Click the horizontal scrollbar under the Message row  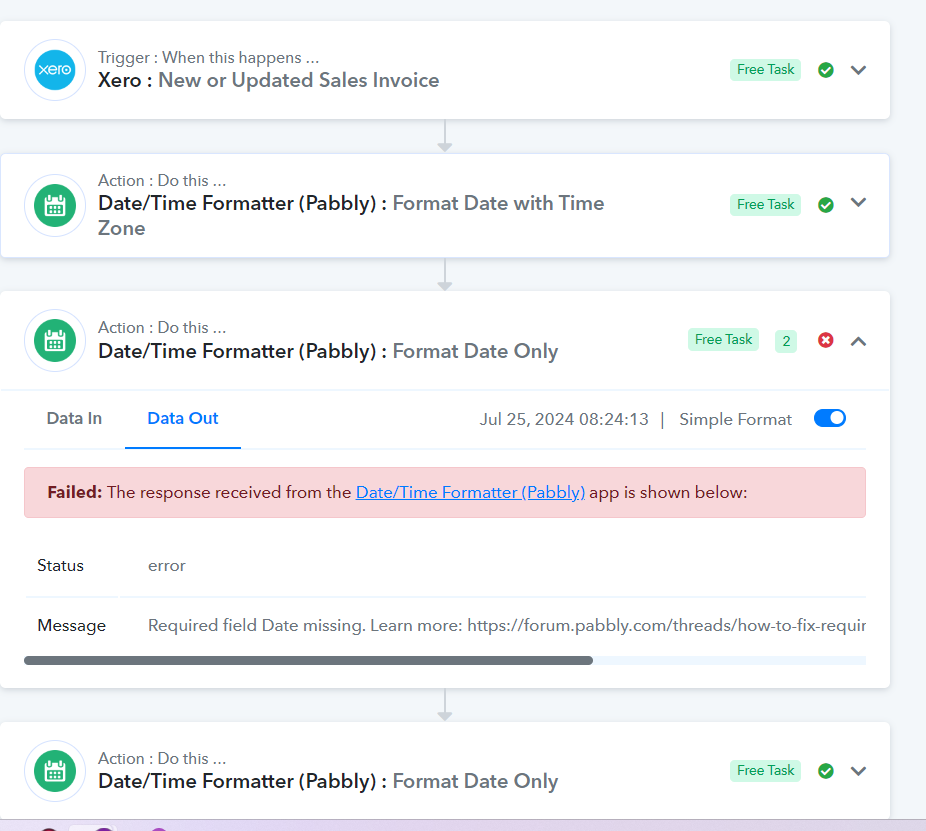(308, 660)
